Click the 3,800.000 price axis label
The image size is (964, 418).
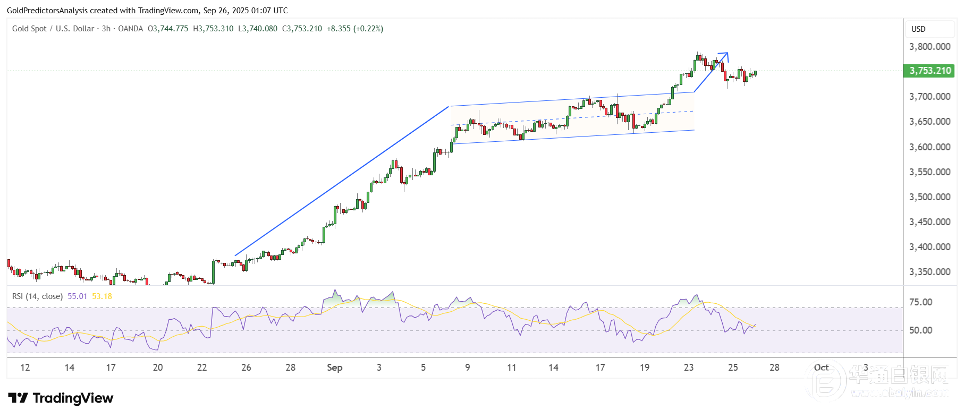point(926,47)
